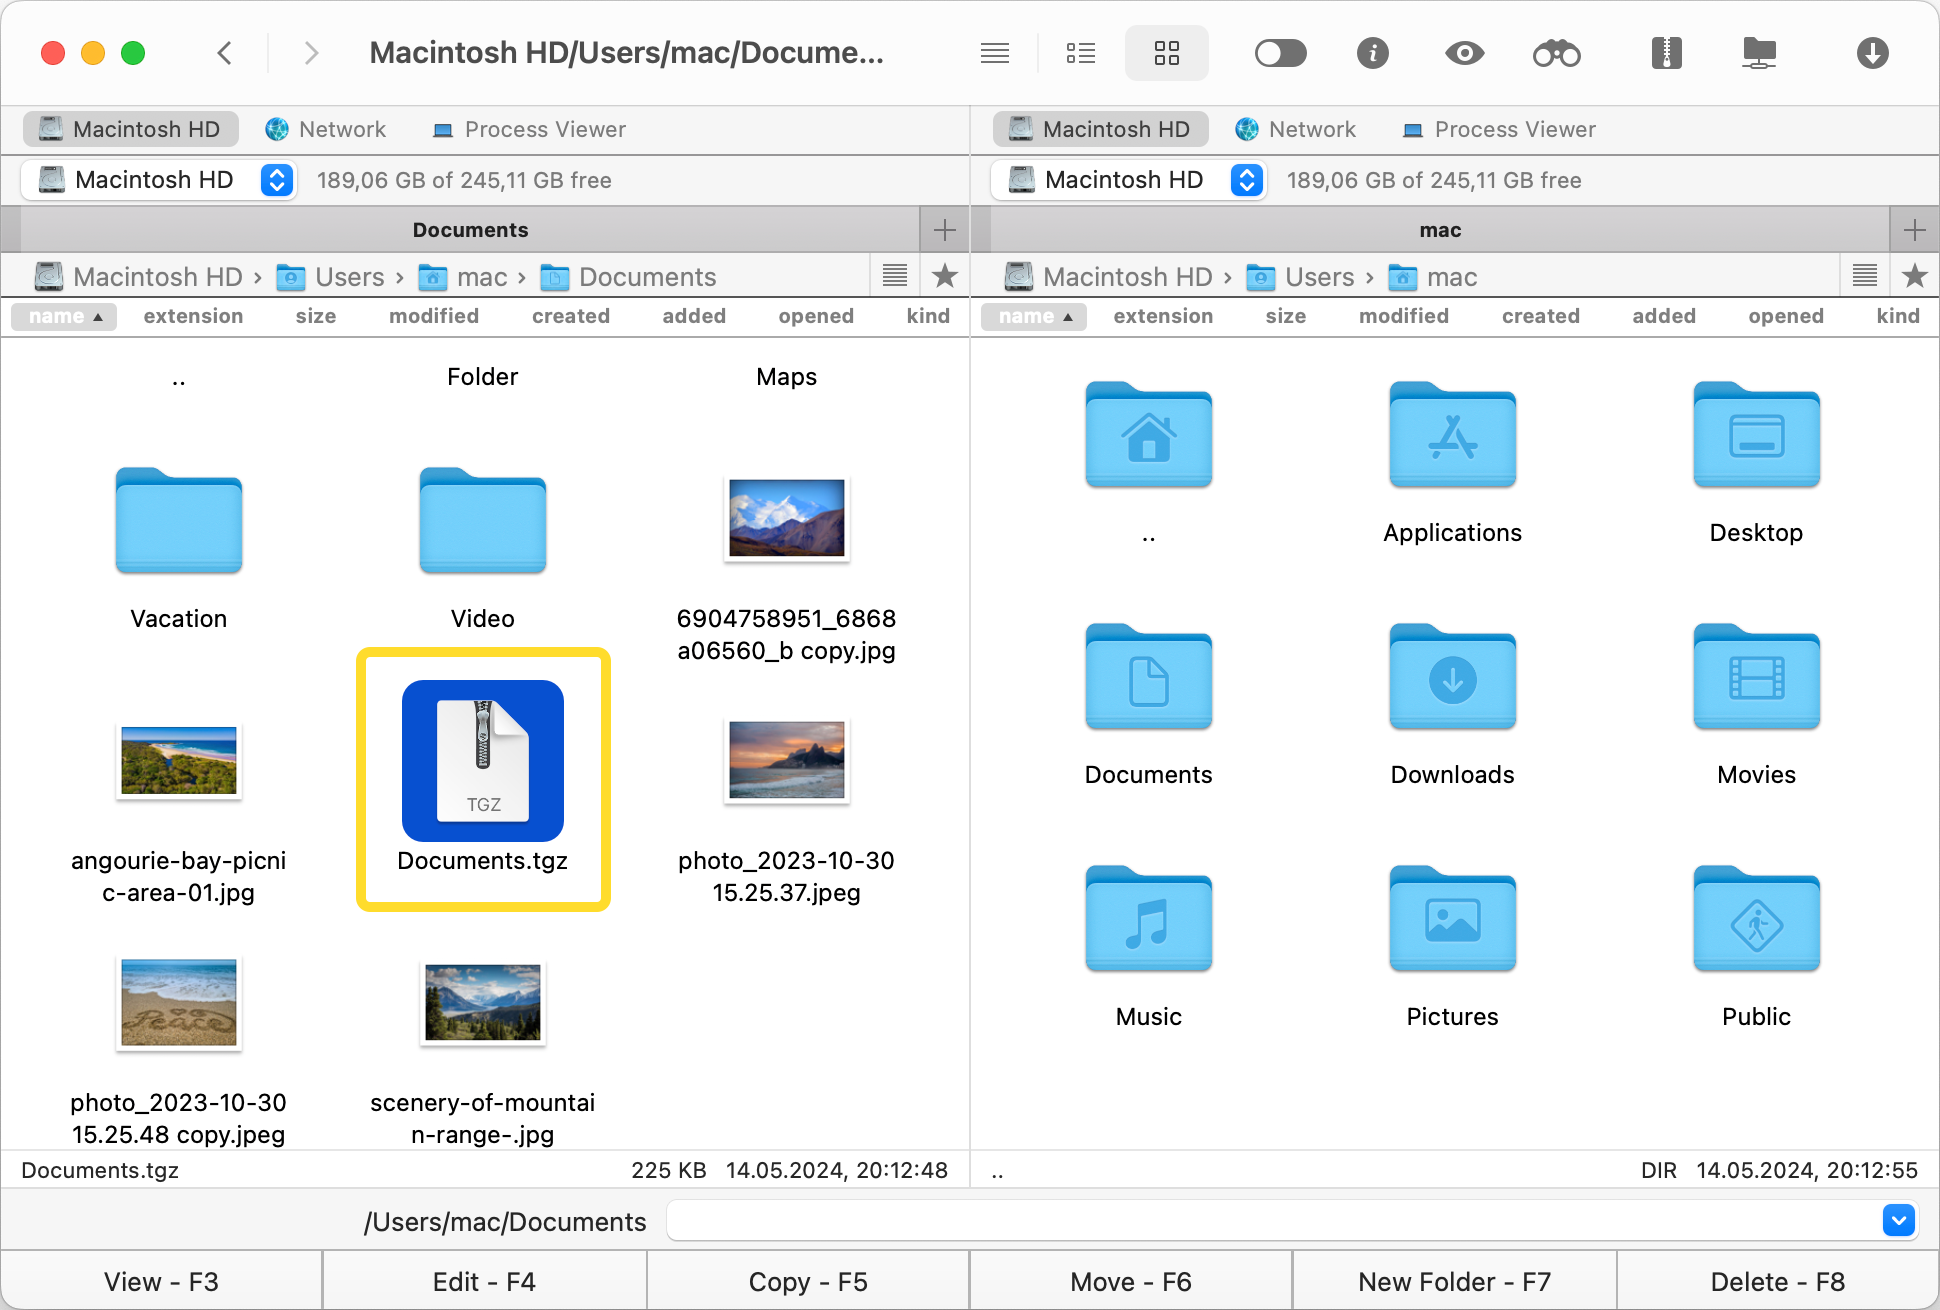Click the info toolbar icon
Screen dimensions: 1940x1310
(1373, 53)
